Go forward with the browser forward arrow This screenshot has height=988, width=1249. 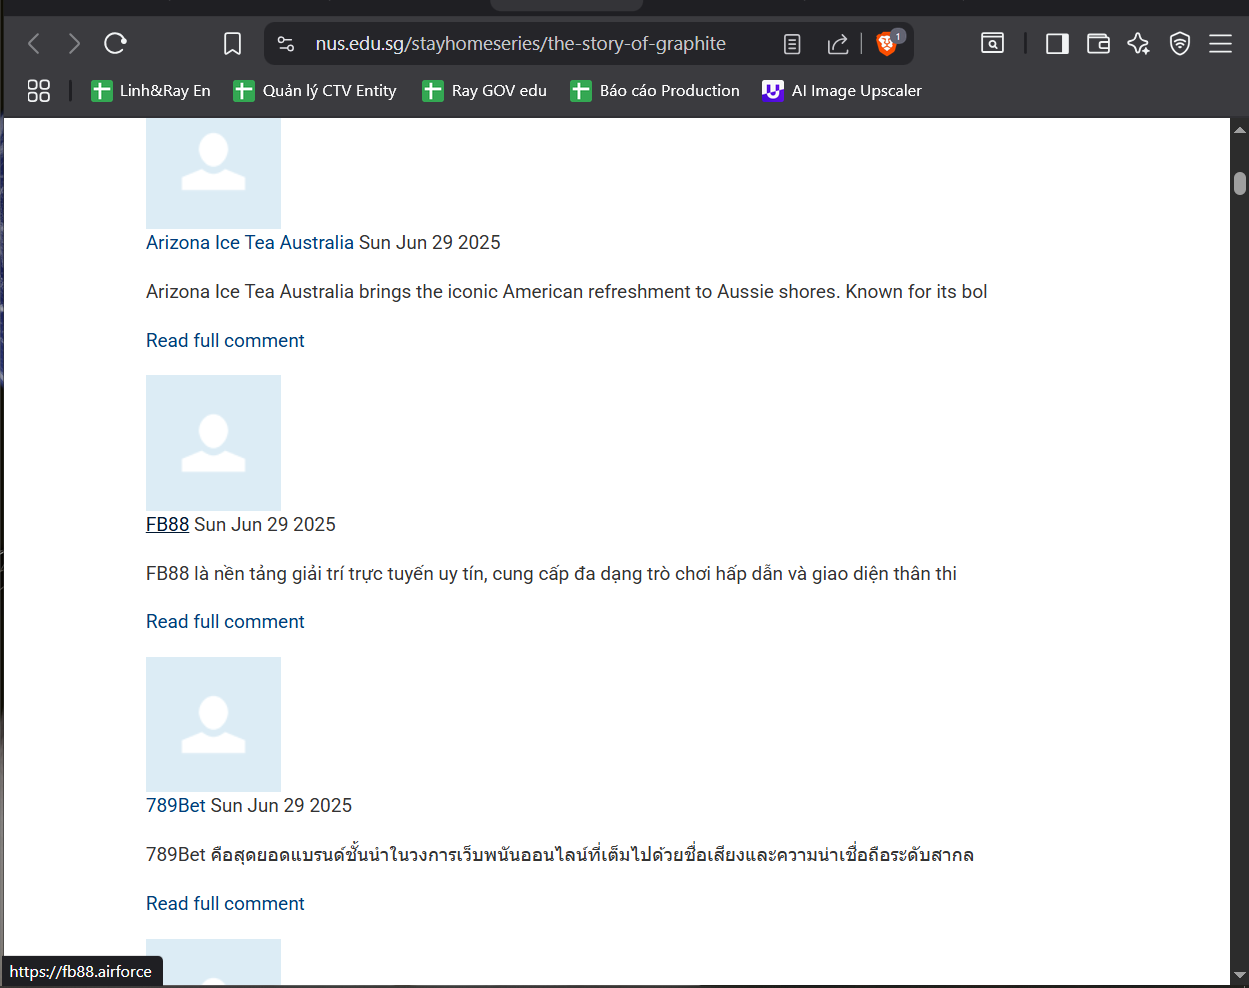[x=74, y=43]
